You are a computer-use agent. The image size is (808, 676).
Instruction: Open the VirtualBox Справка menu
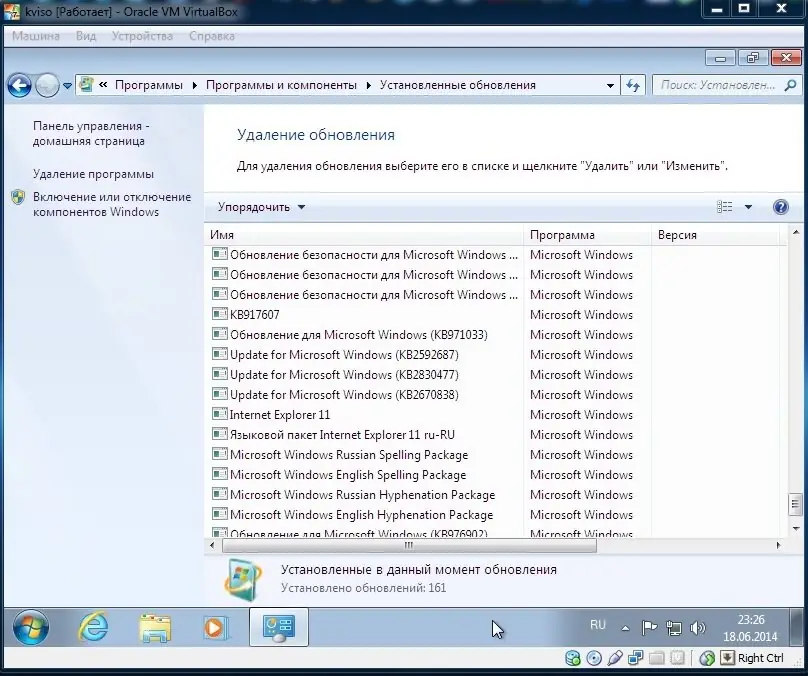pos(211,36)
